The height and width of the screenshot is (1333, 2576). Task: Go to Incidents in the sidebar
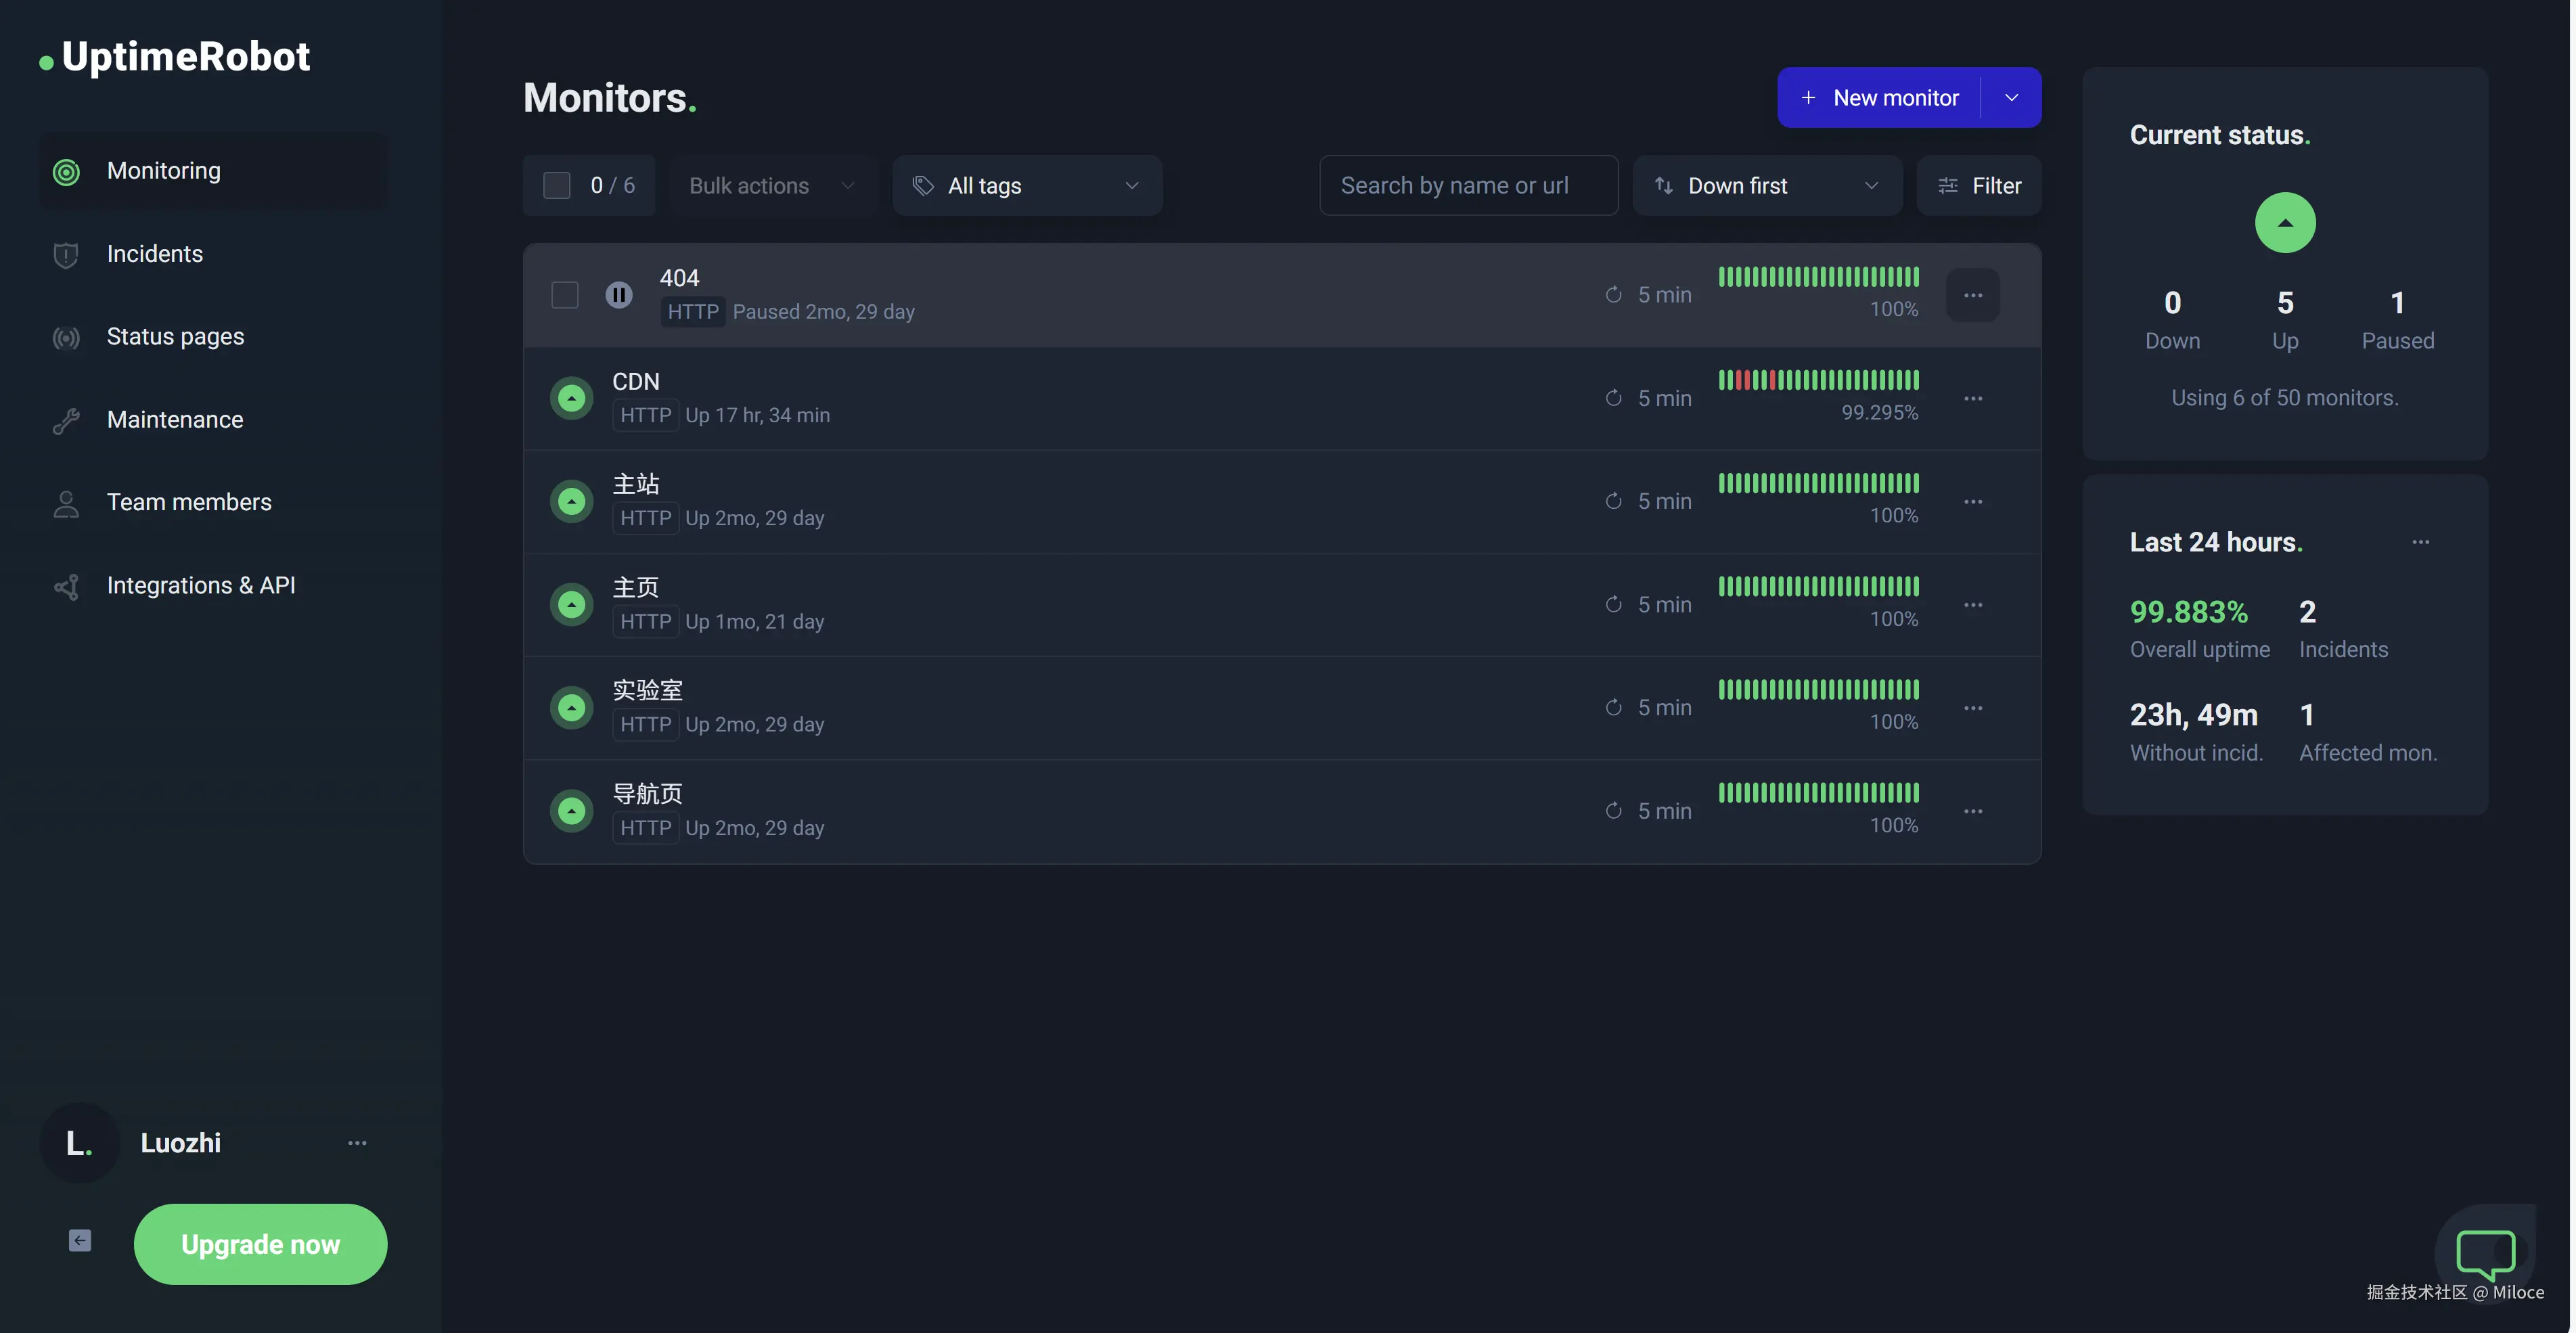(x=155, y=254)
